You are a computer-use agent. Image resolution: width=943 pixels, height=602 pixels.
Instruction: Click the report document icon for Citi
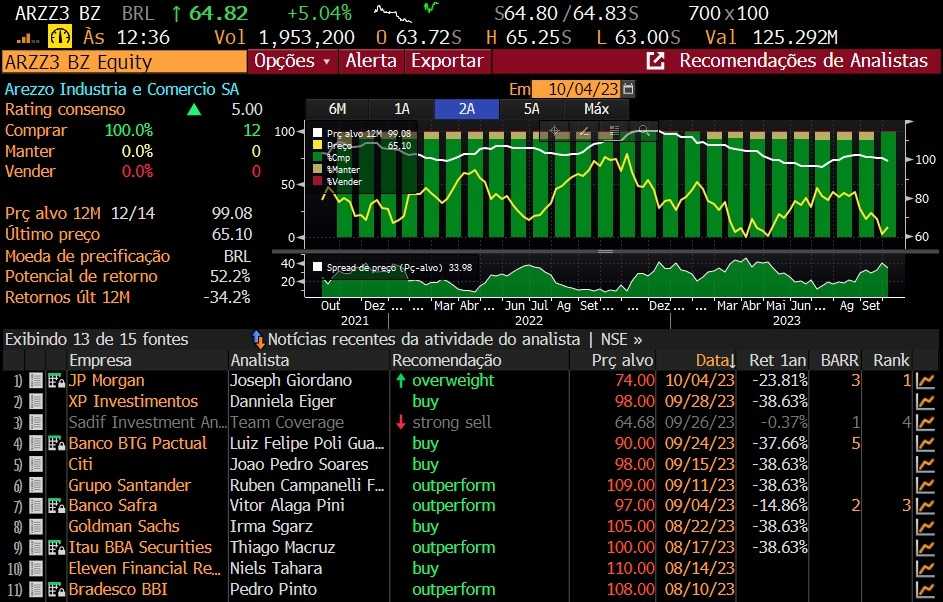pos(36,464)
